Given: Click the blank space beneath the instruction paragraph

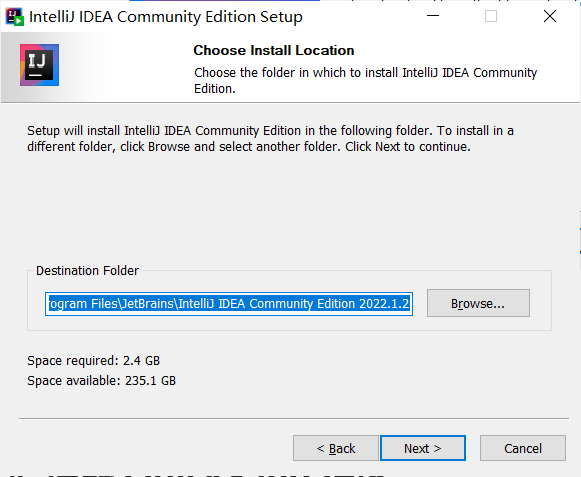Looking at the screenshot, I should 289,208.
